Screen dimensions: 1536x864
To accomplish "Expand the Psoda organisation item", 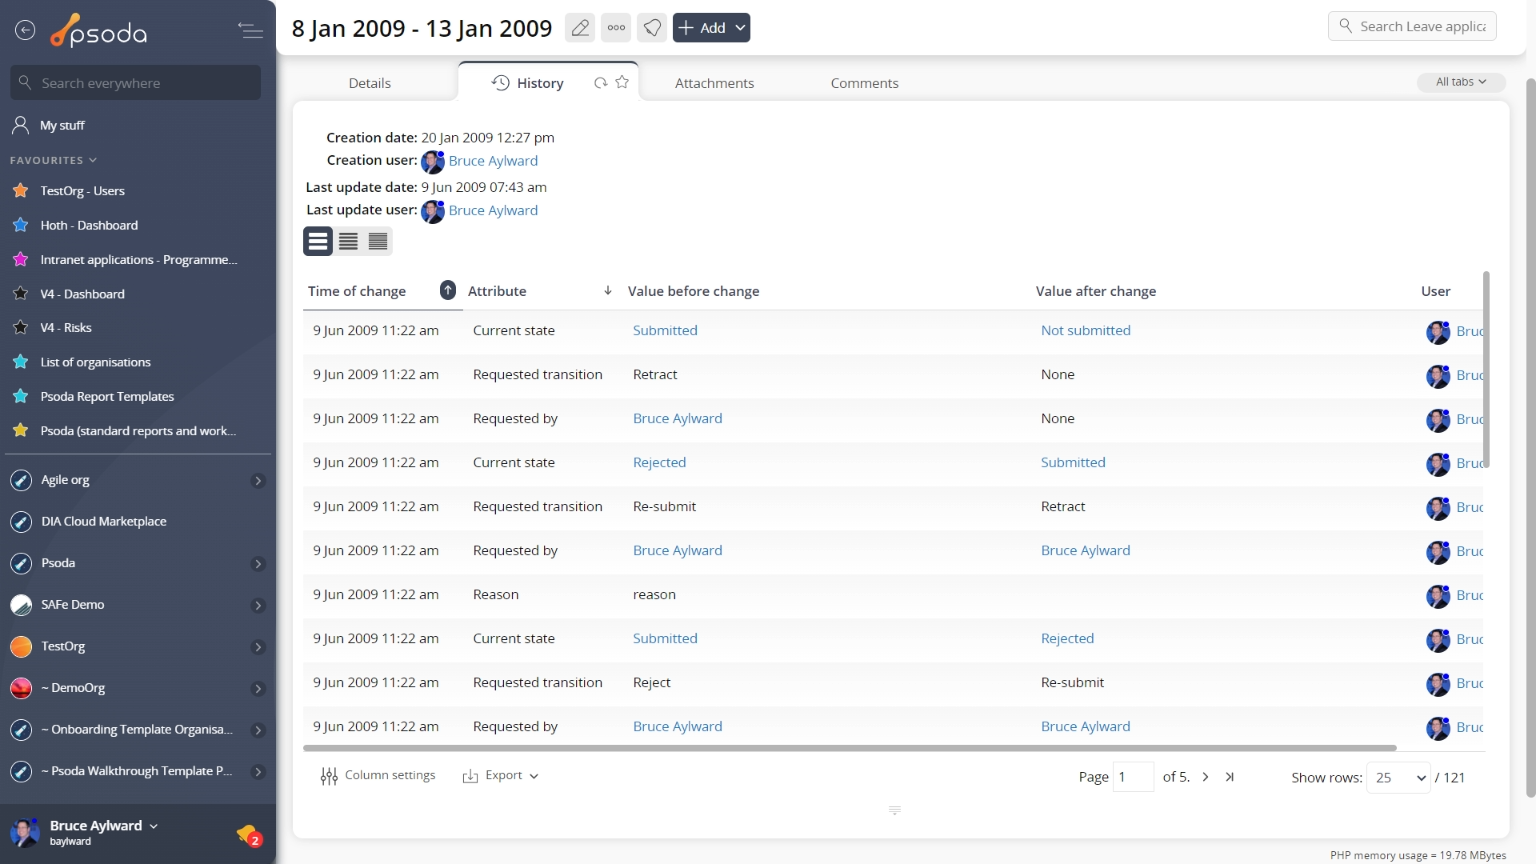I will coord(258,564).
